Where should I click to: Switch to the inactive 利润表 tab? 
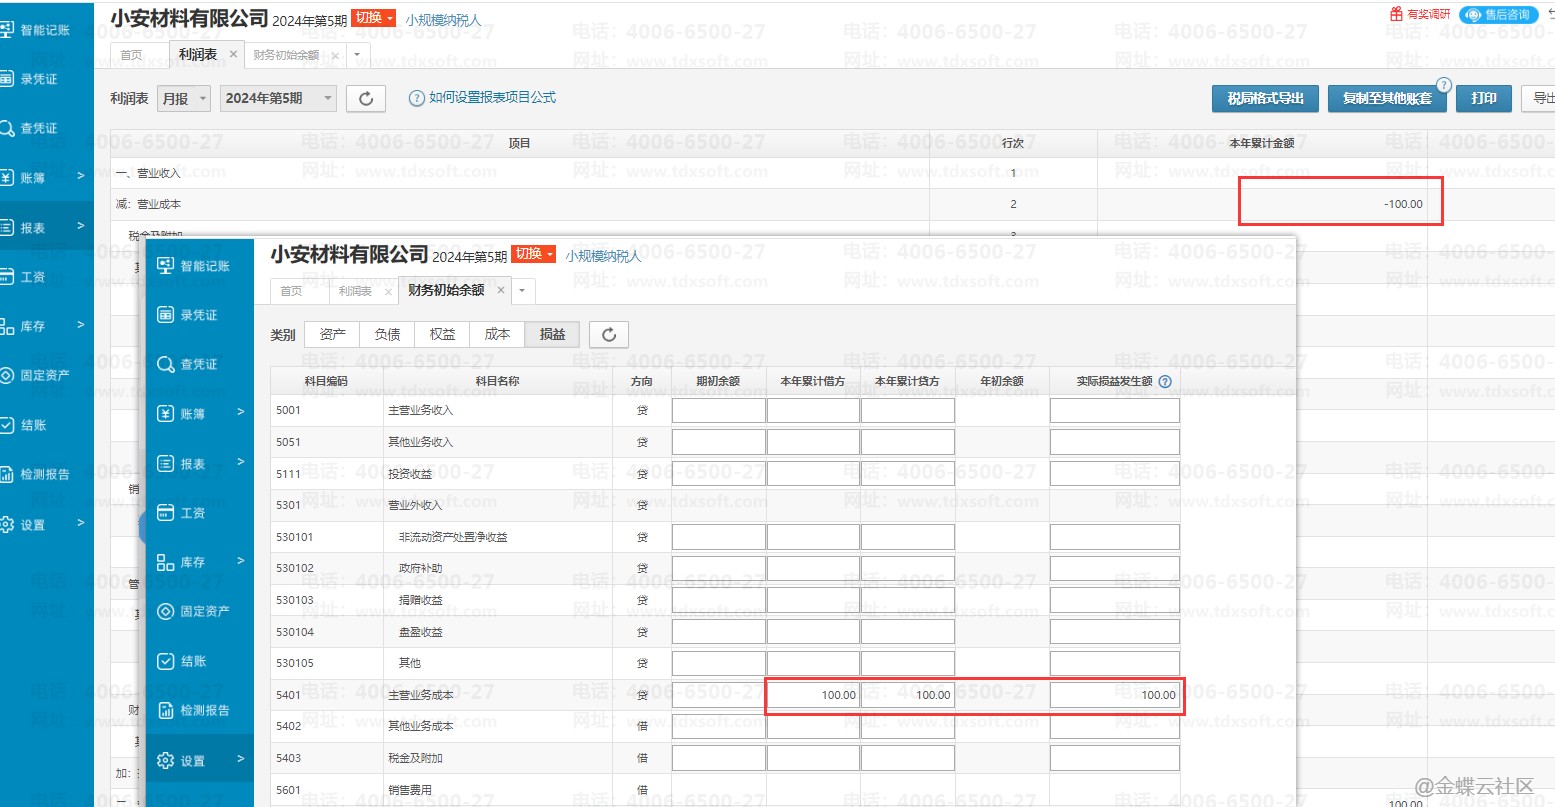pyautogui.click(x=354, y=291)
